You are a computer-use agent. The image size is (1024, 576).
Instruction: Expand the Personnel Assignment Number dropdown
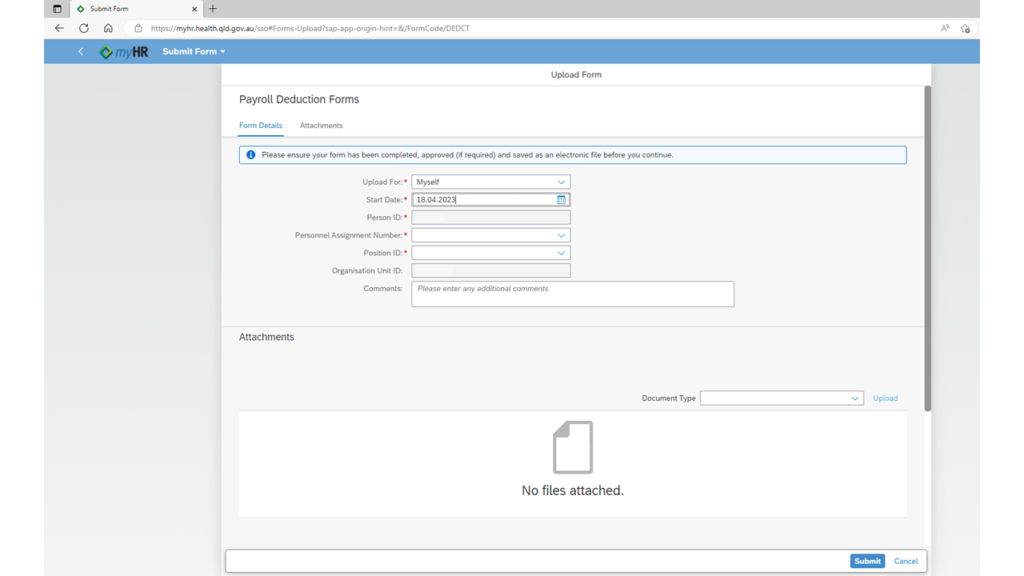(561, 236)
